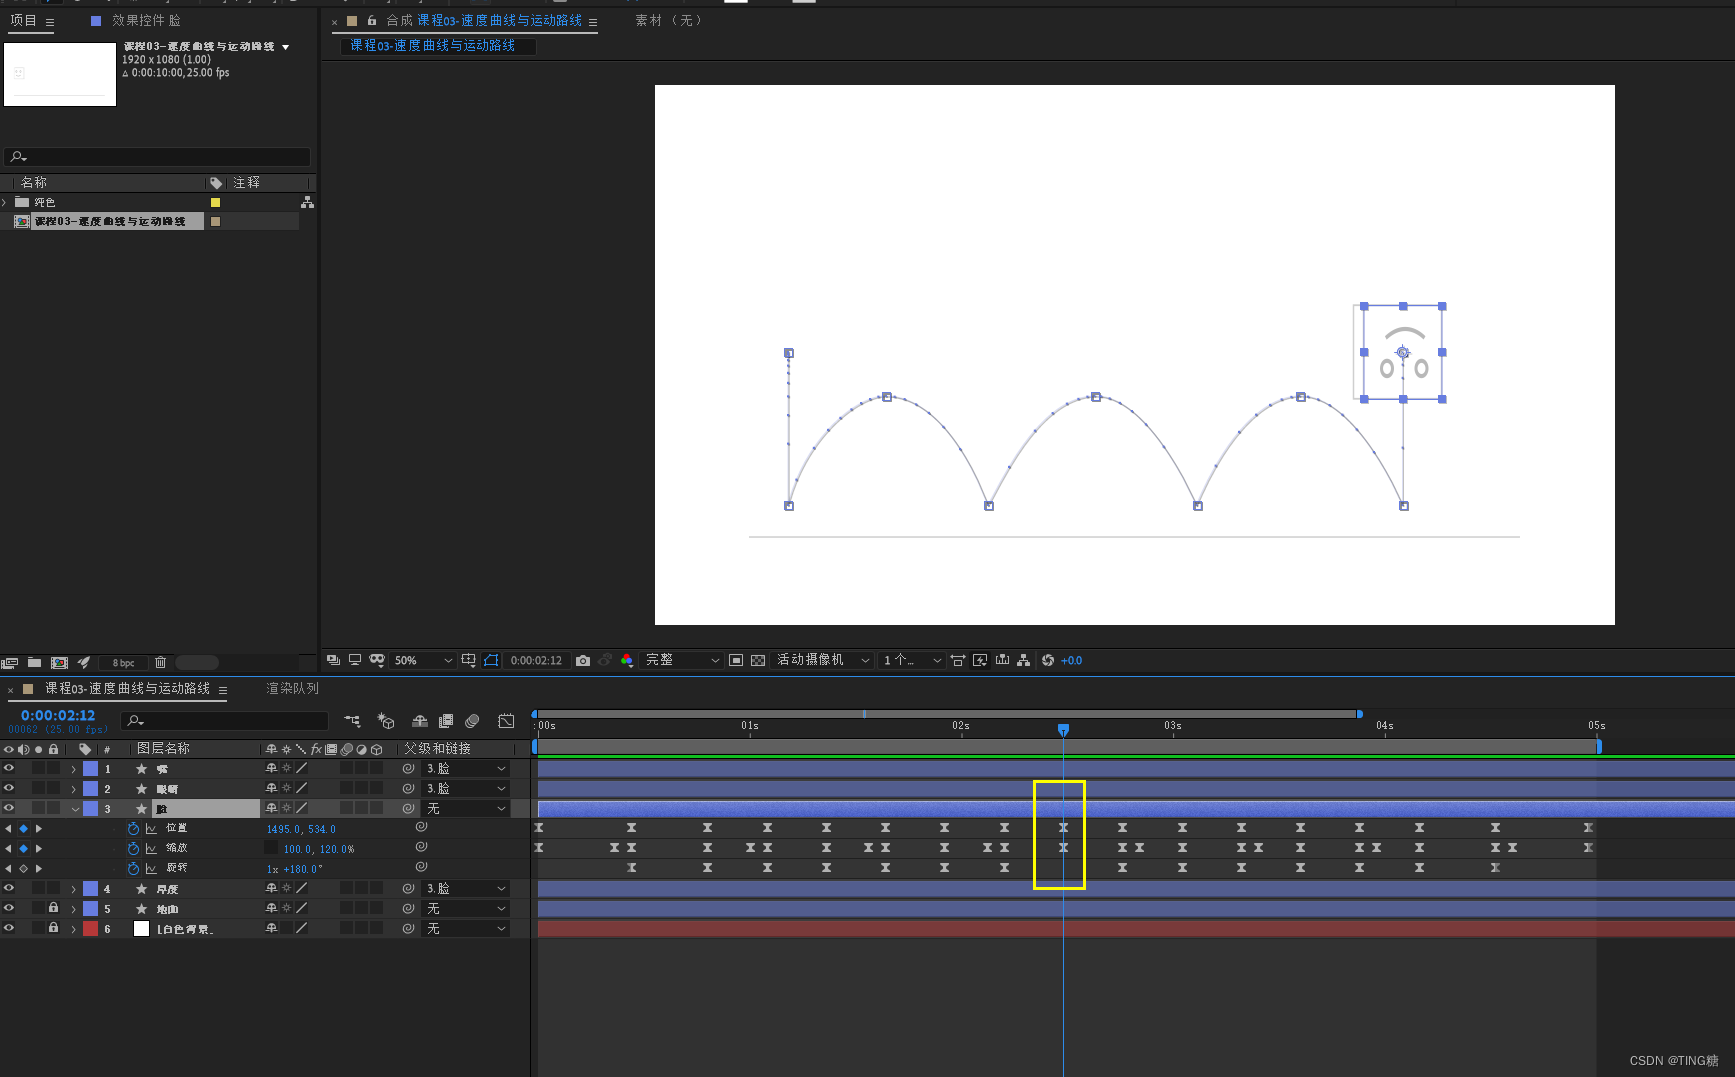
Task: Create a new folder in Project panel
Action: coord(34,662)
